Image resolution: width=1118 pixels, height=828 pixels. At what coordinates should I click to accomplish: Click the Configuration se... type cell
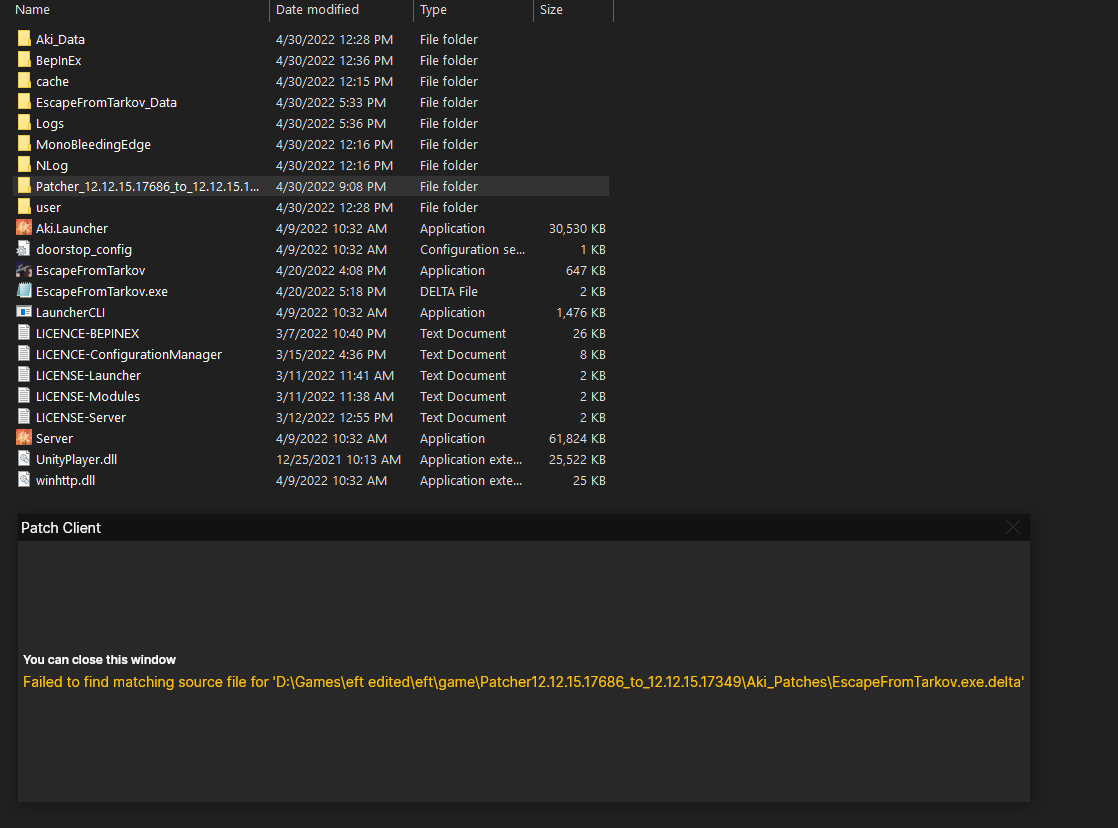(x=472, y=250)
